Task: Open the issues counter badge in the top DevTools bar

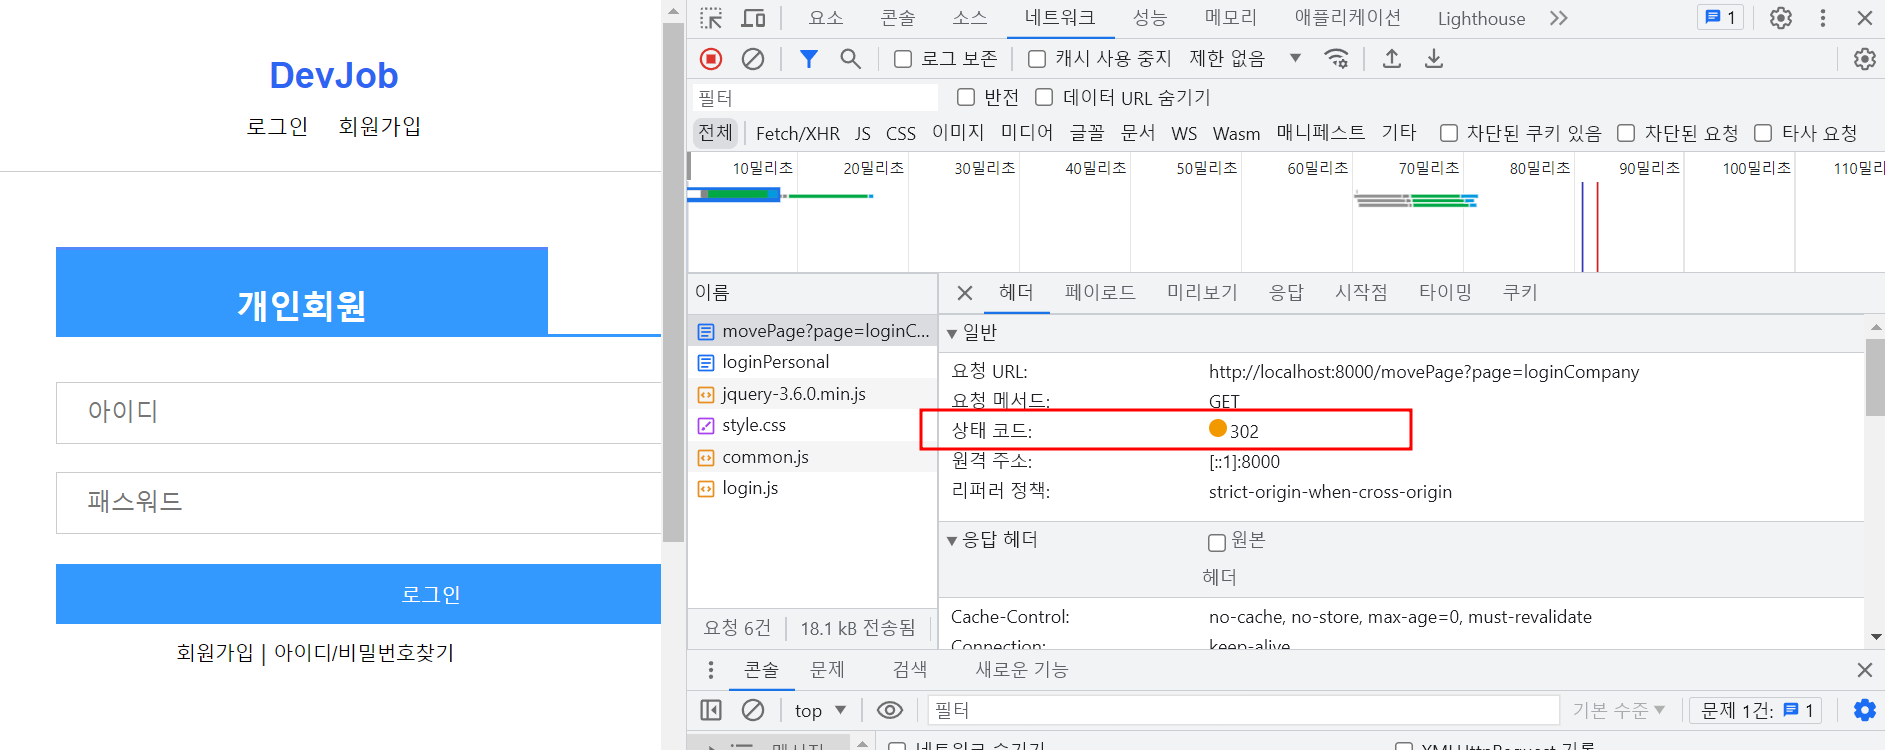Action: tap(1721, 18)
